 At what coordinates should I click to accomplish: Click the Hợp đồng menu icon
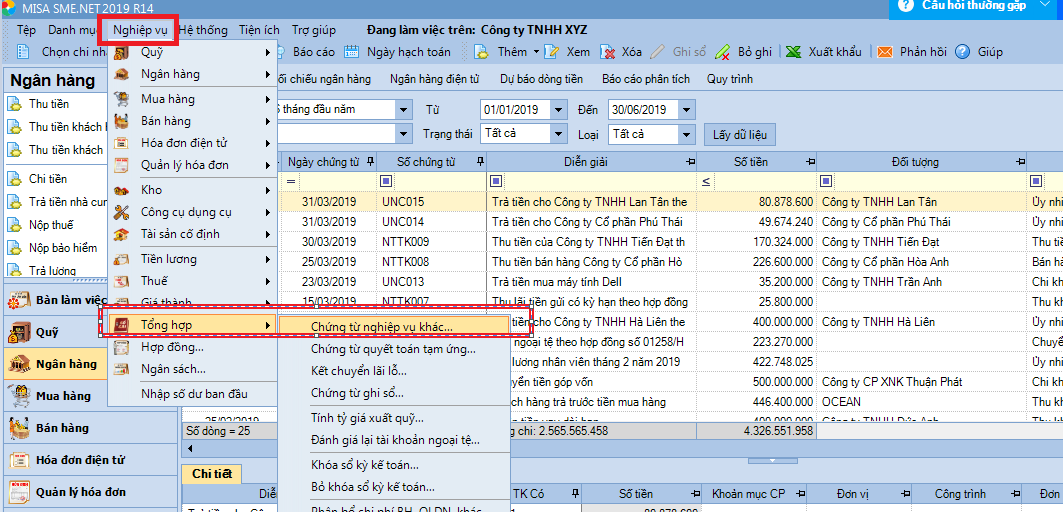coord(121,347)
